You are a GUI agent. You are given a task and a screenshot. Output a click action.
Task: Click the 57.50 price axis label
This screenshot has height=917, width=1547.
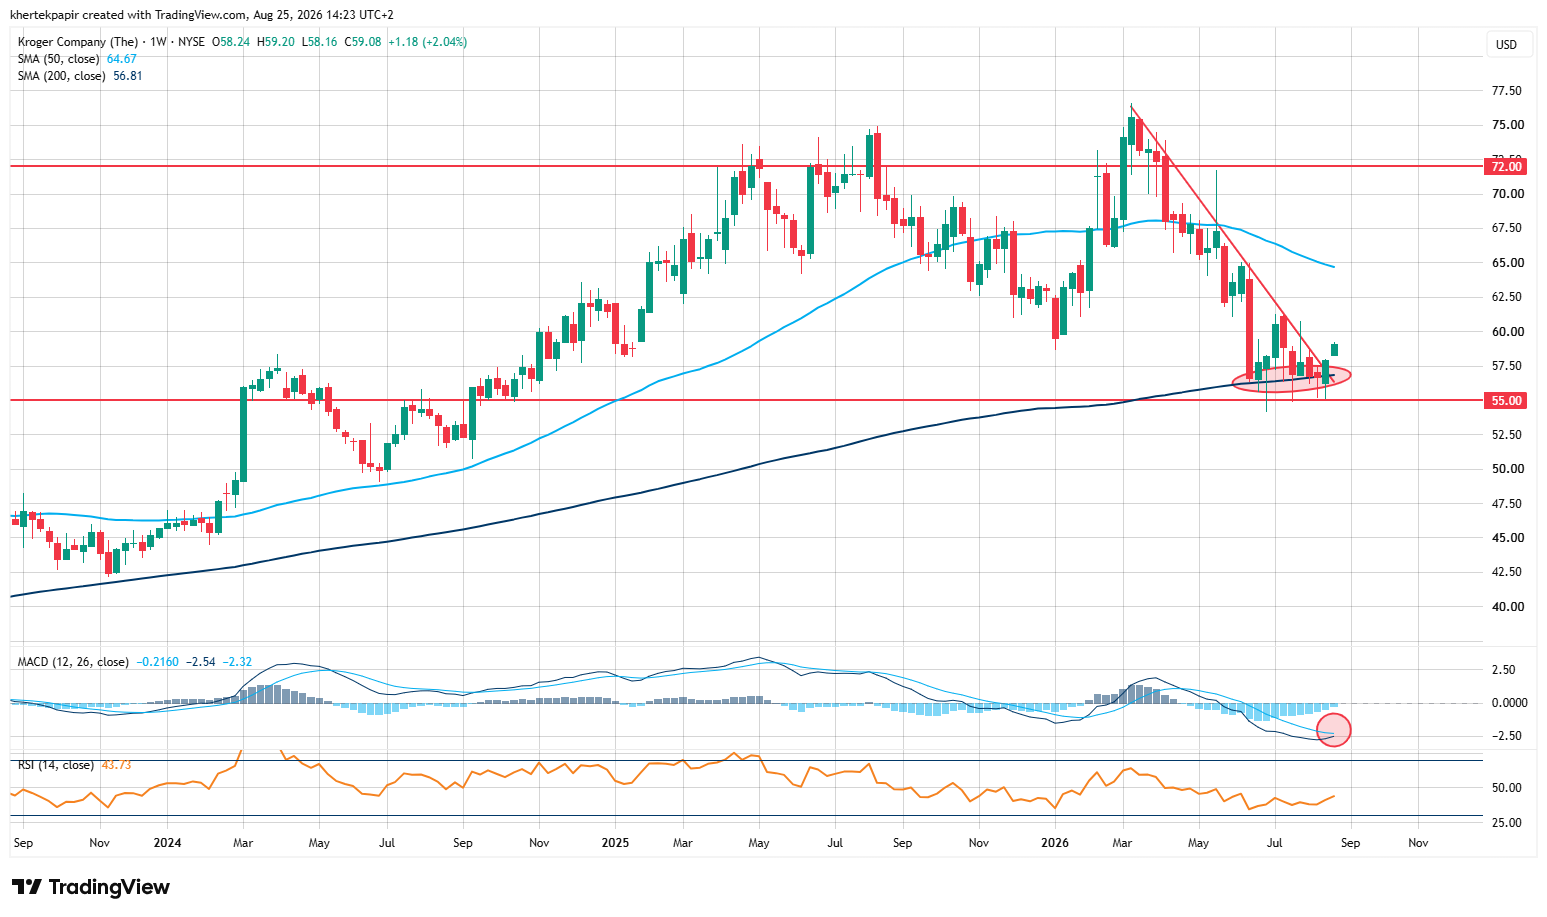(1506, 366)
